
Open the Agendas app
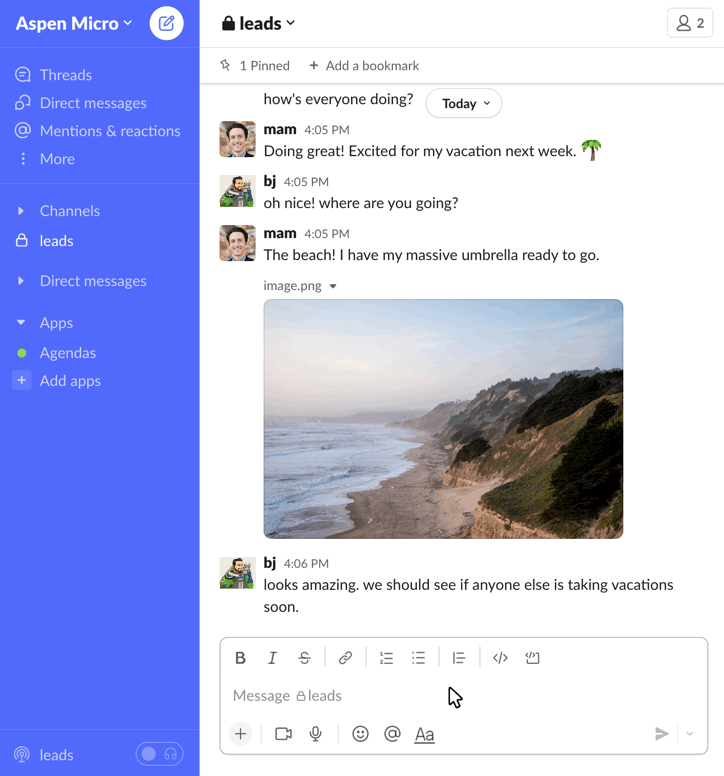click(68, 353)
